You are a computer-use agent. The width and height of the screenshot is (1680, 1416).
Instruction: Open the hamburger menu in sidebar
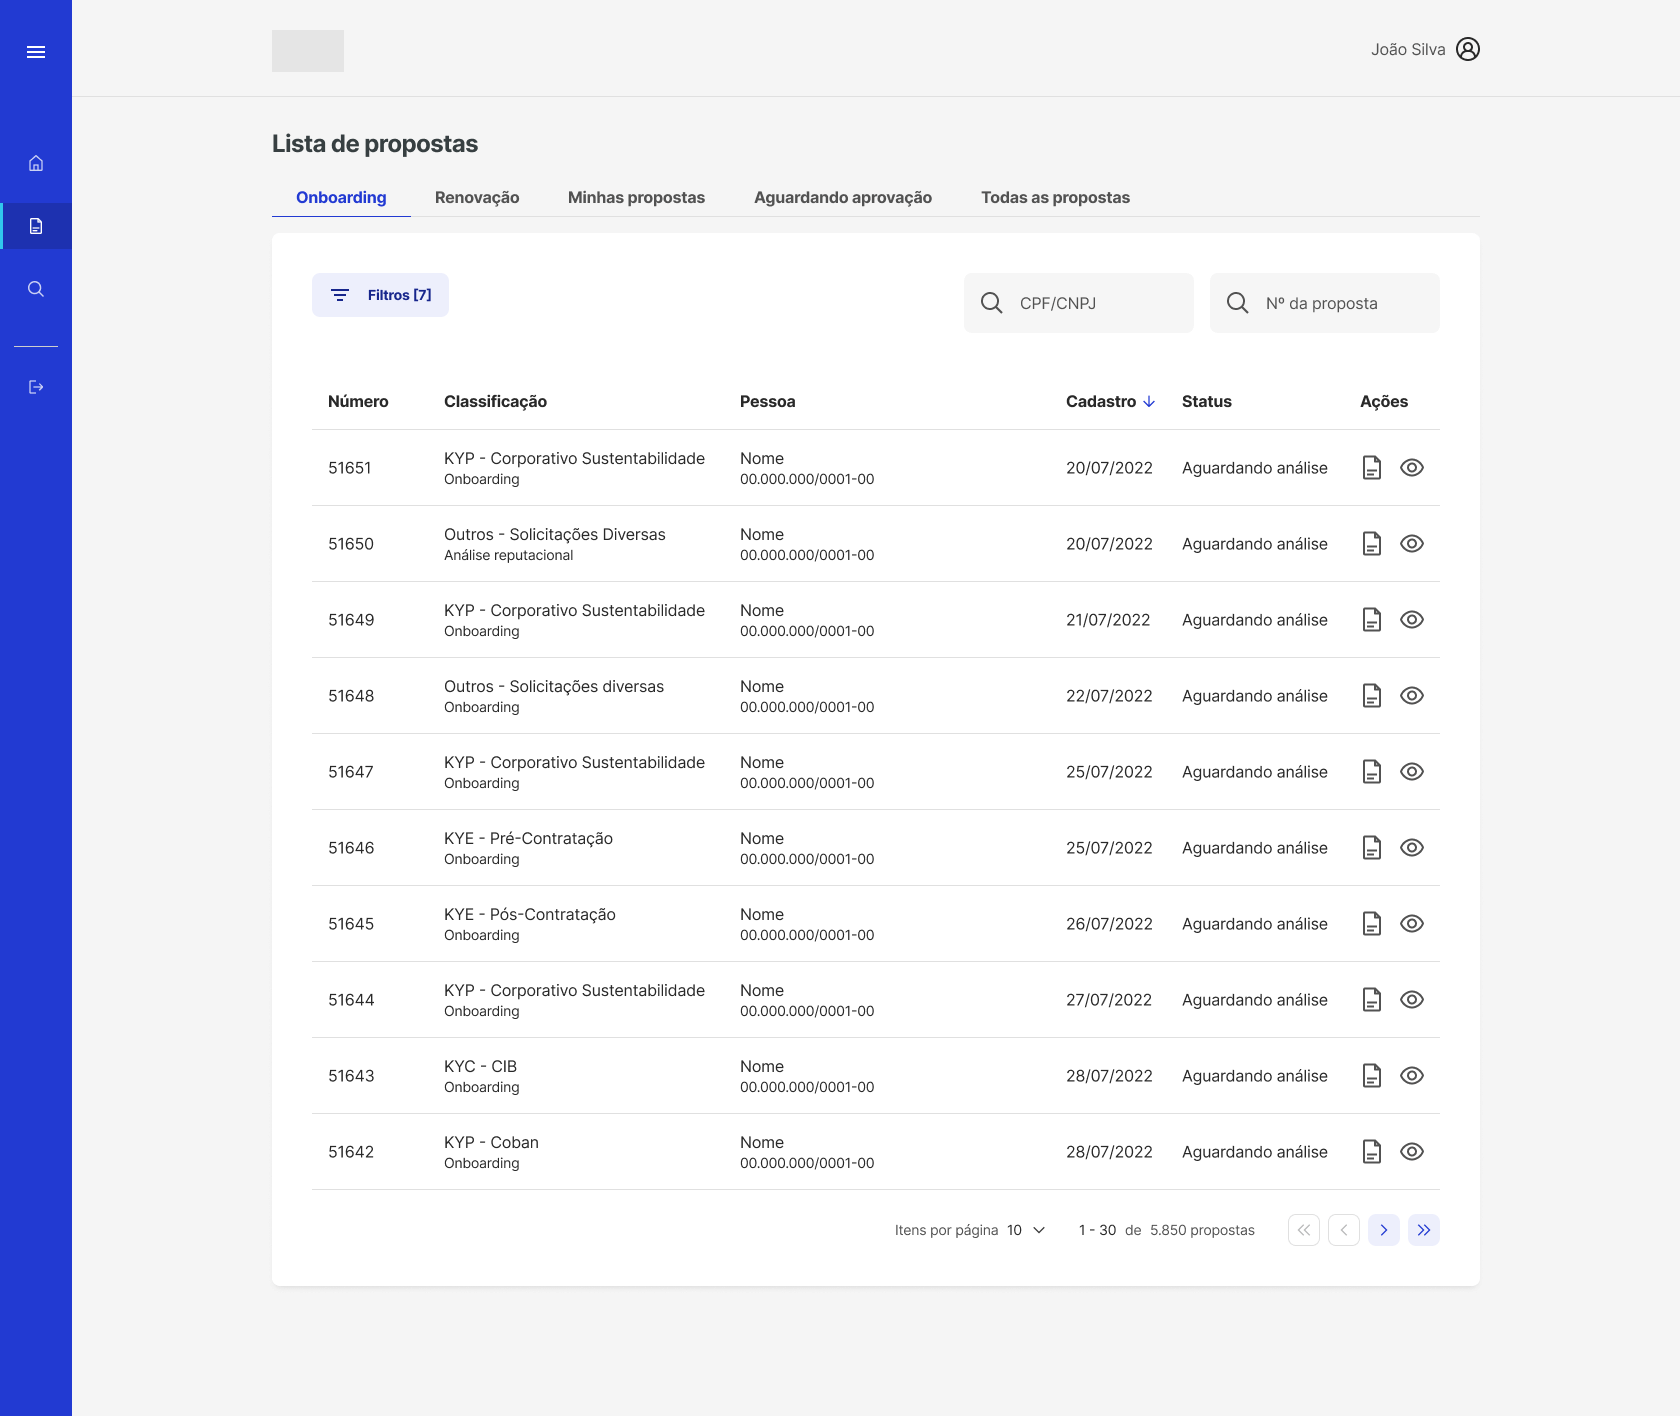pos(36,52)
